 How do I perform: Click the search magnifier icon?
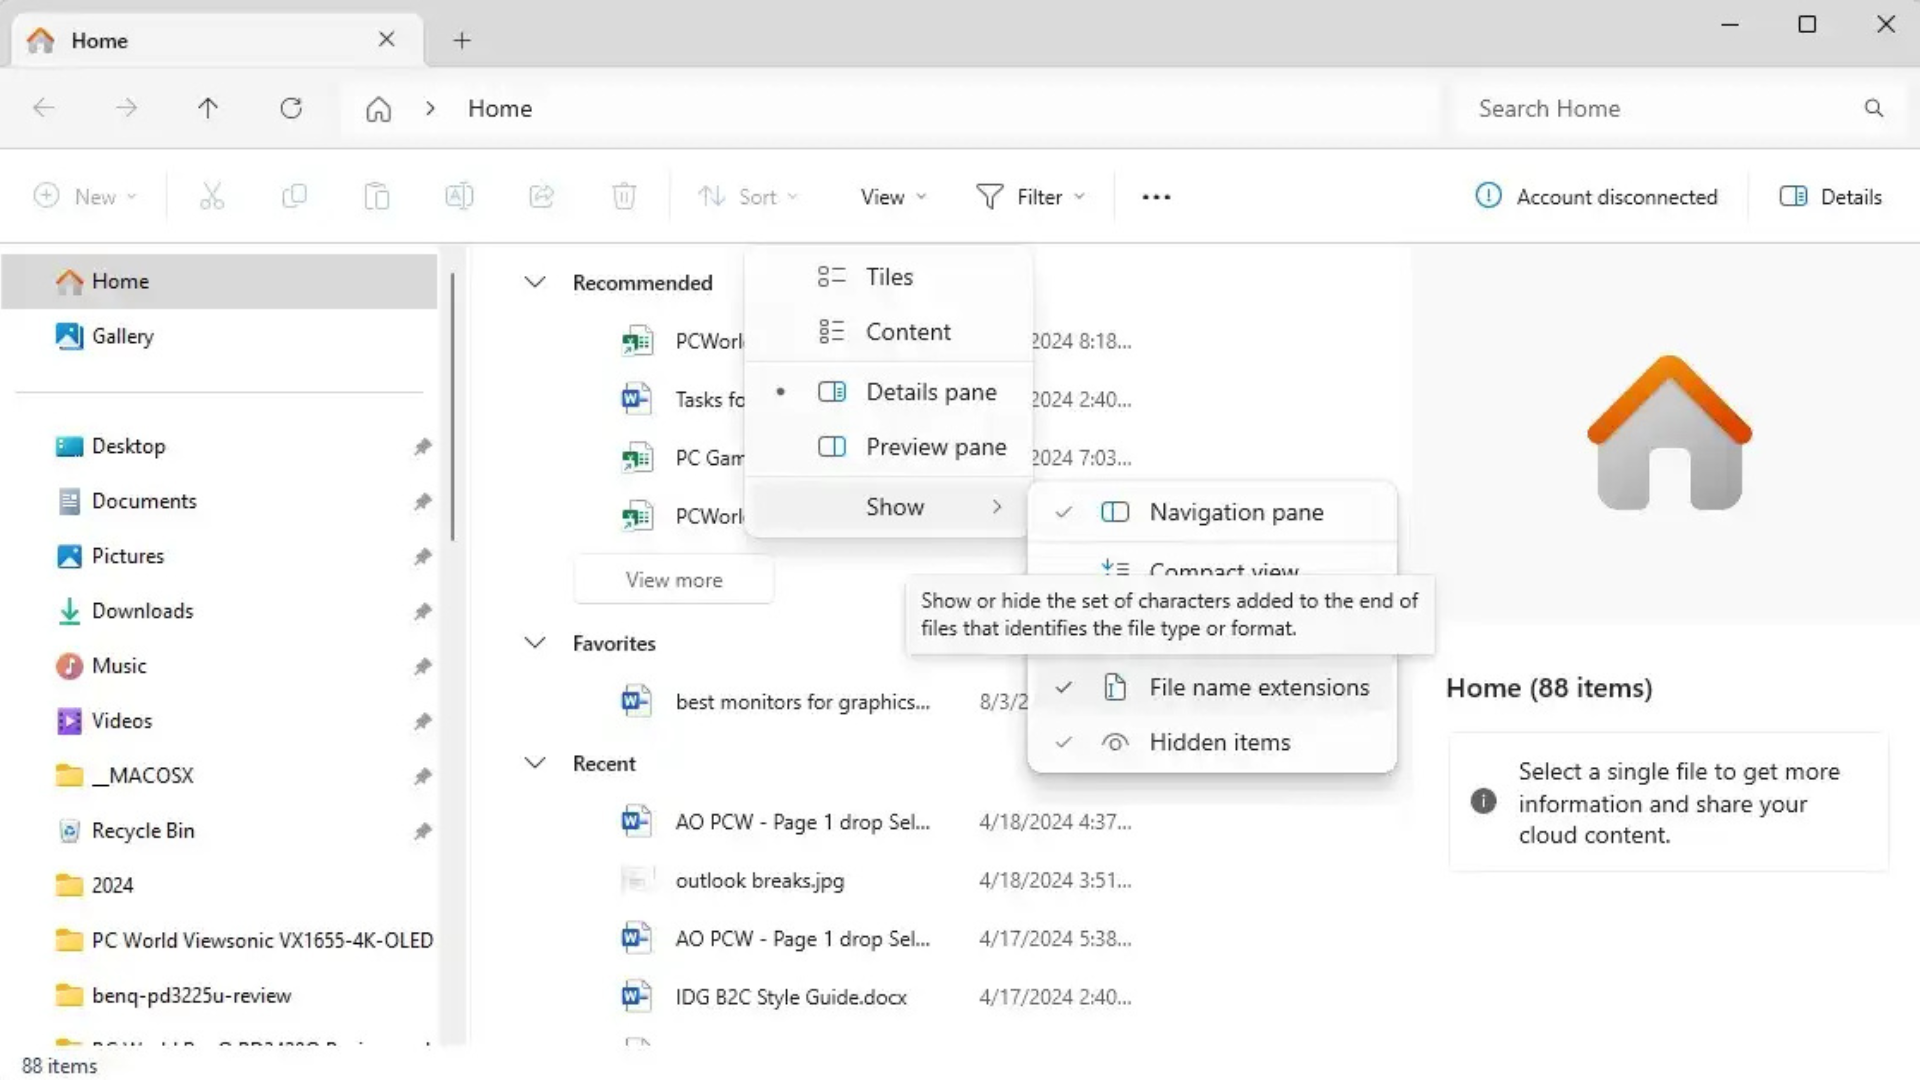pyautogui.click(x=1873, y=108)
